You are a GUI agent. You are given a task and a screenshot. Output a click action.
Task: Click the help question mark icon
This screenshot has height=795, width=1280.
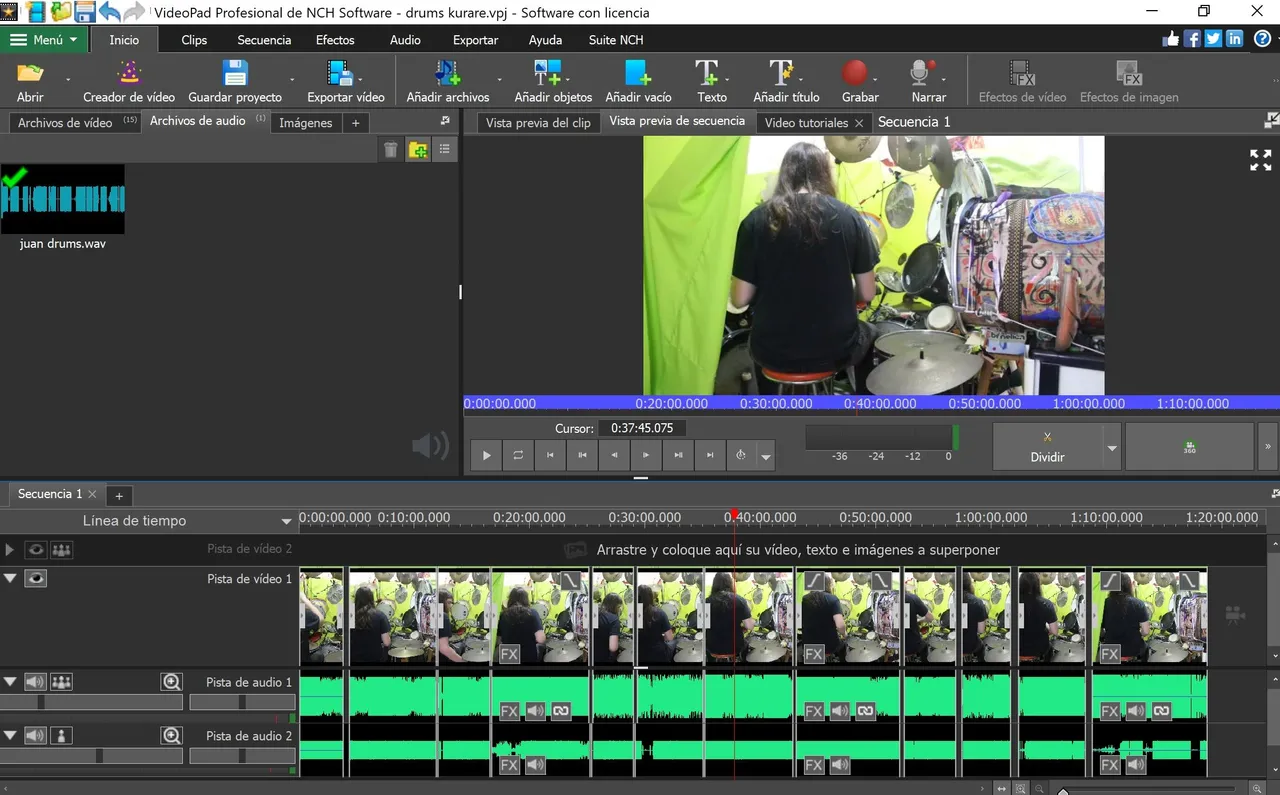tap(1263, 39)
